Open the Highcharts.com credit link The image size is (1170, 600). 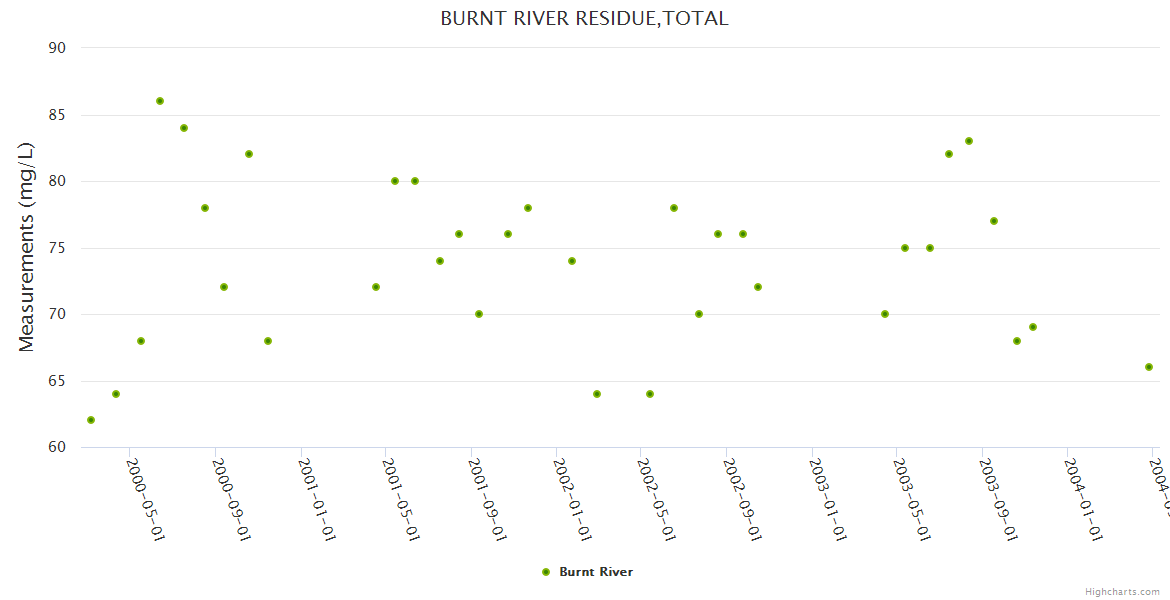point(1122,591)
